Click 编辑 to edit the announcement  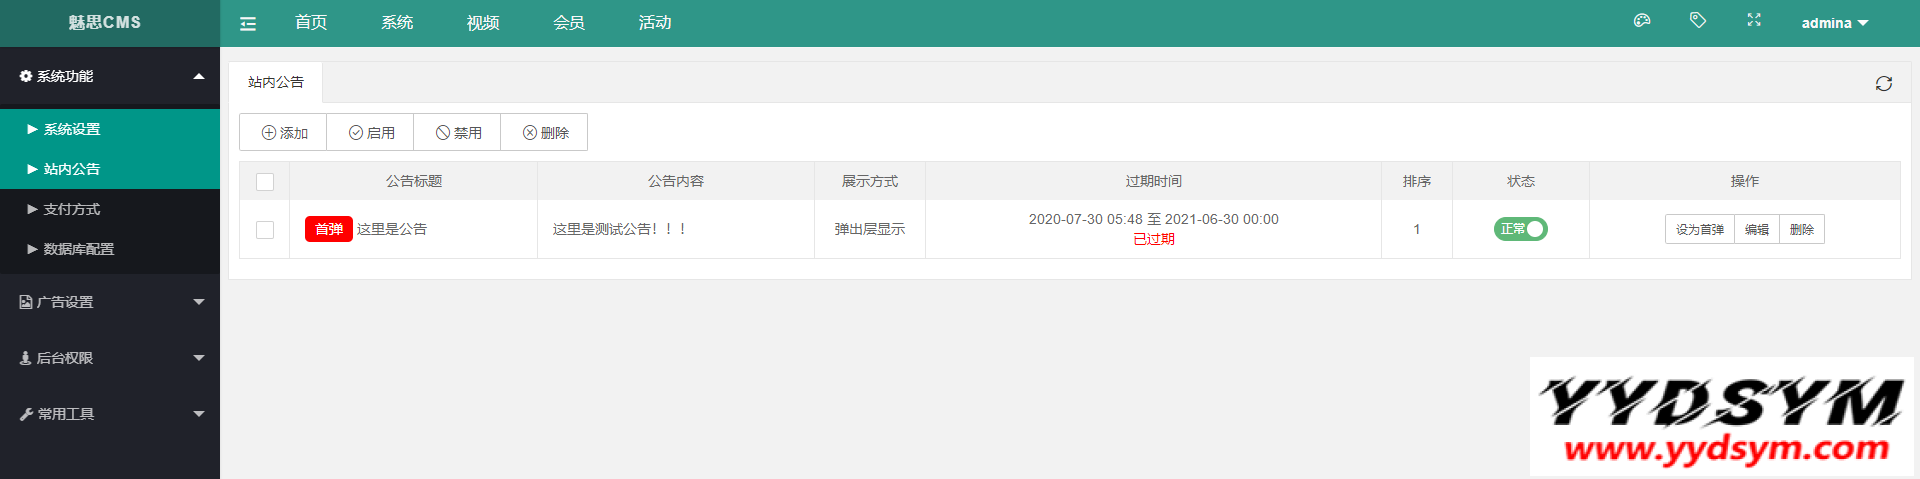tap(1757, 229)
